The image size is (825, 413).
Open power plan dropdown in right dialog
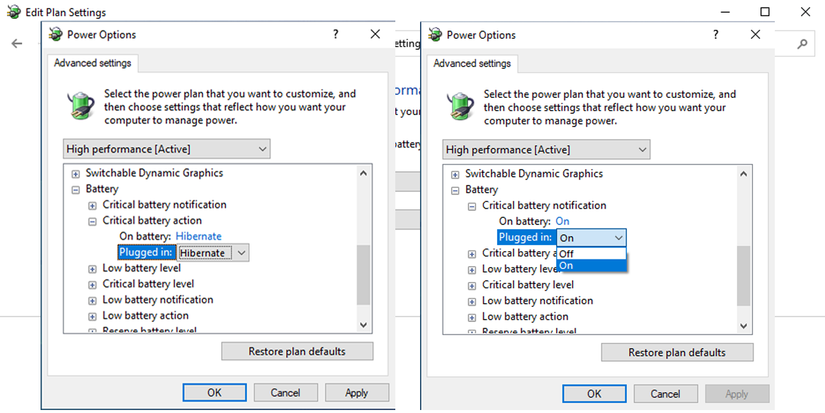click(x=546, y=149)
